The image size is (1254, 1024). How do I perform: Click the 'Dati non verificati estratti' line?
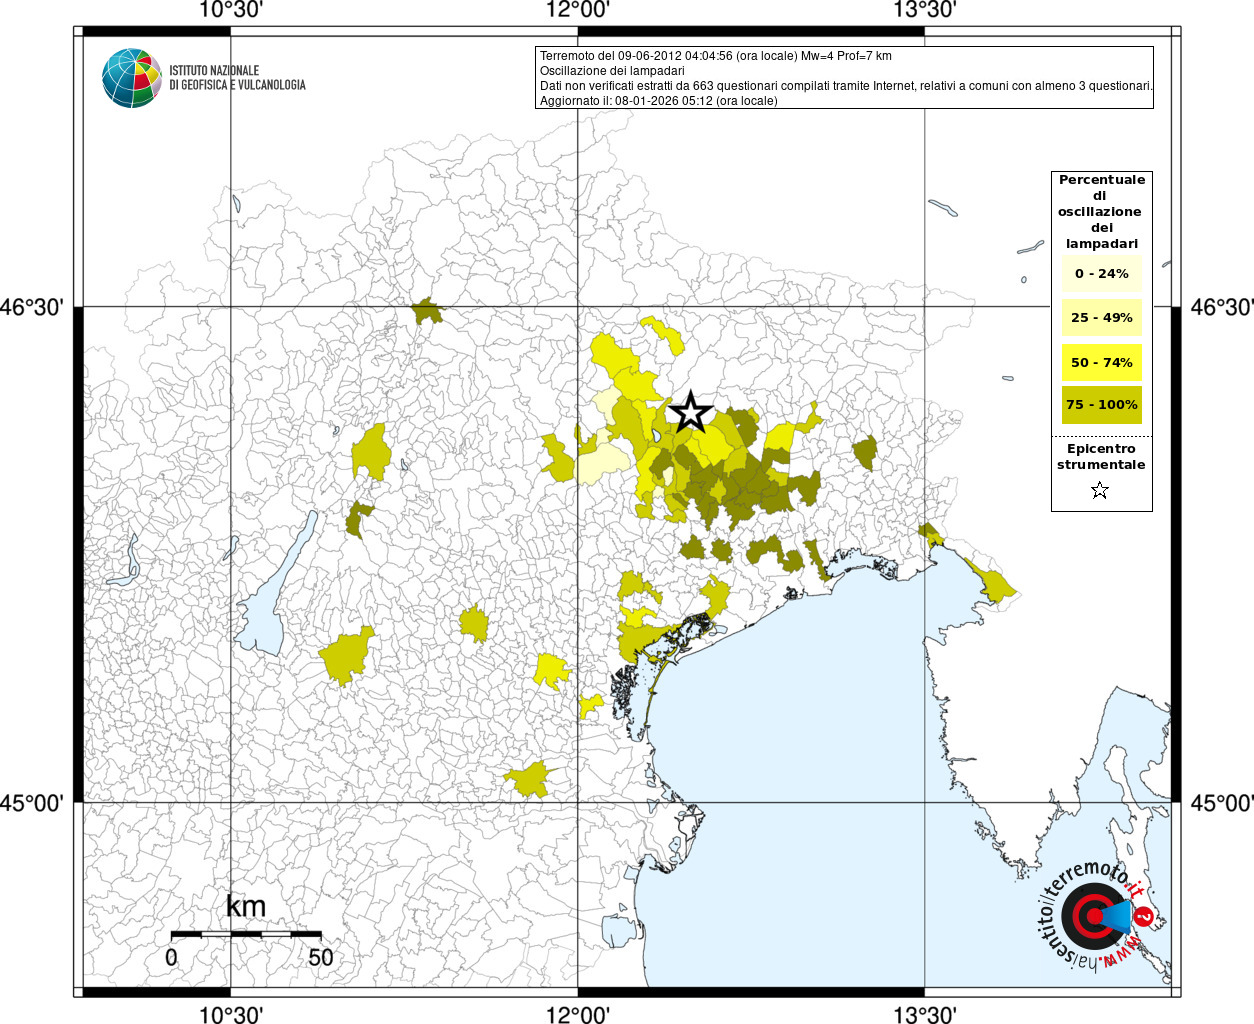846,86
